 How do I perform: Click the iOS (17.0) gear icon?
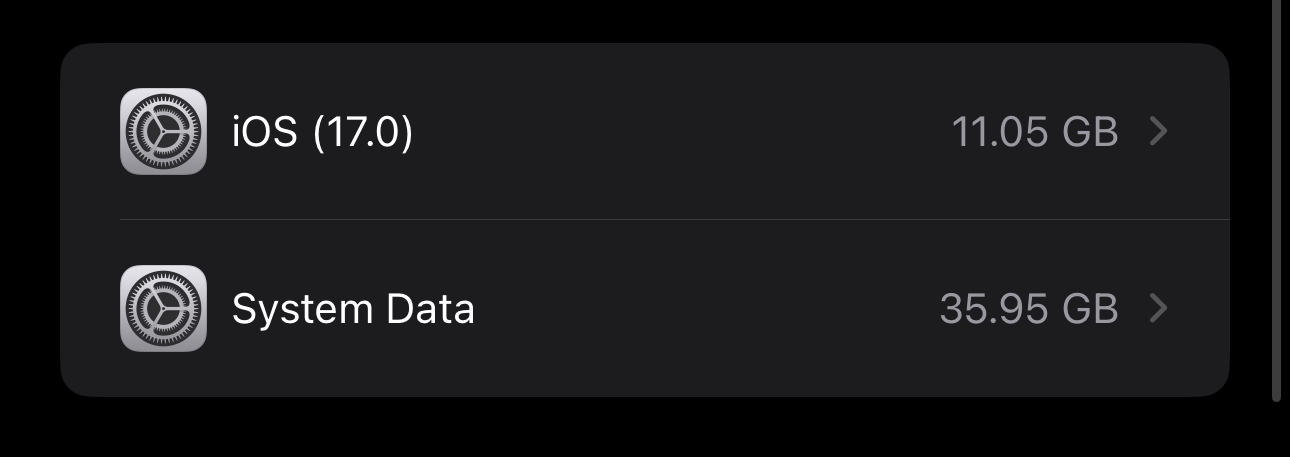pos(163,132)
